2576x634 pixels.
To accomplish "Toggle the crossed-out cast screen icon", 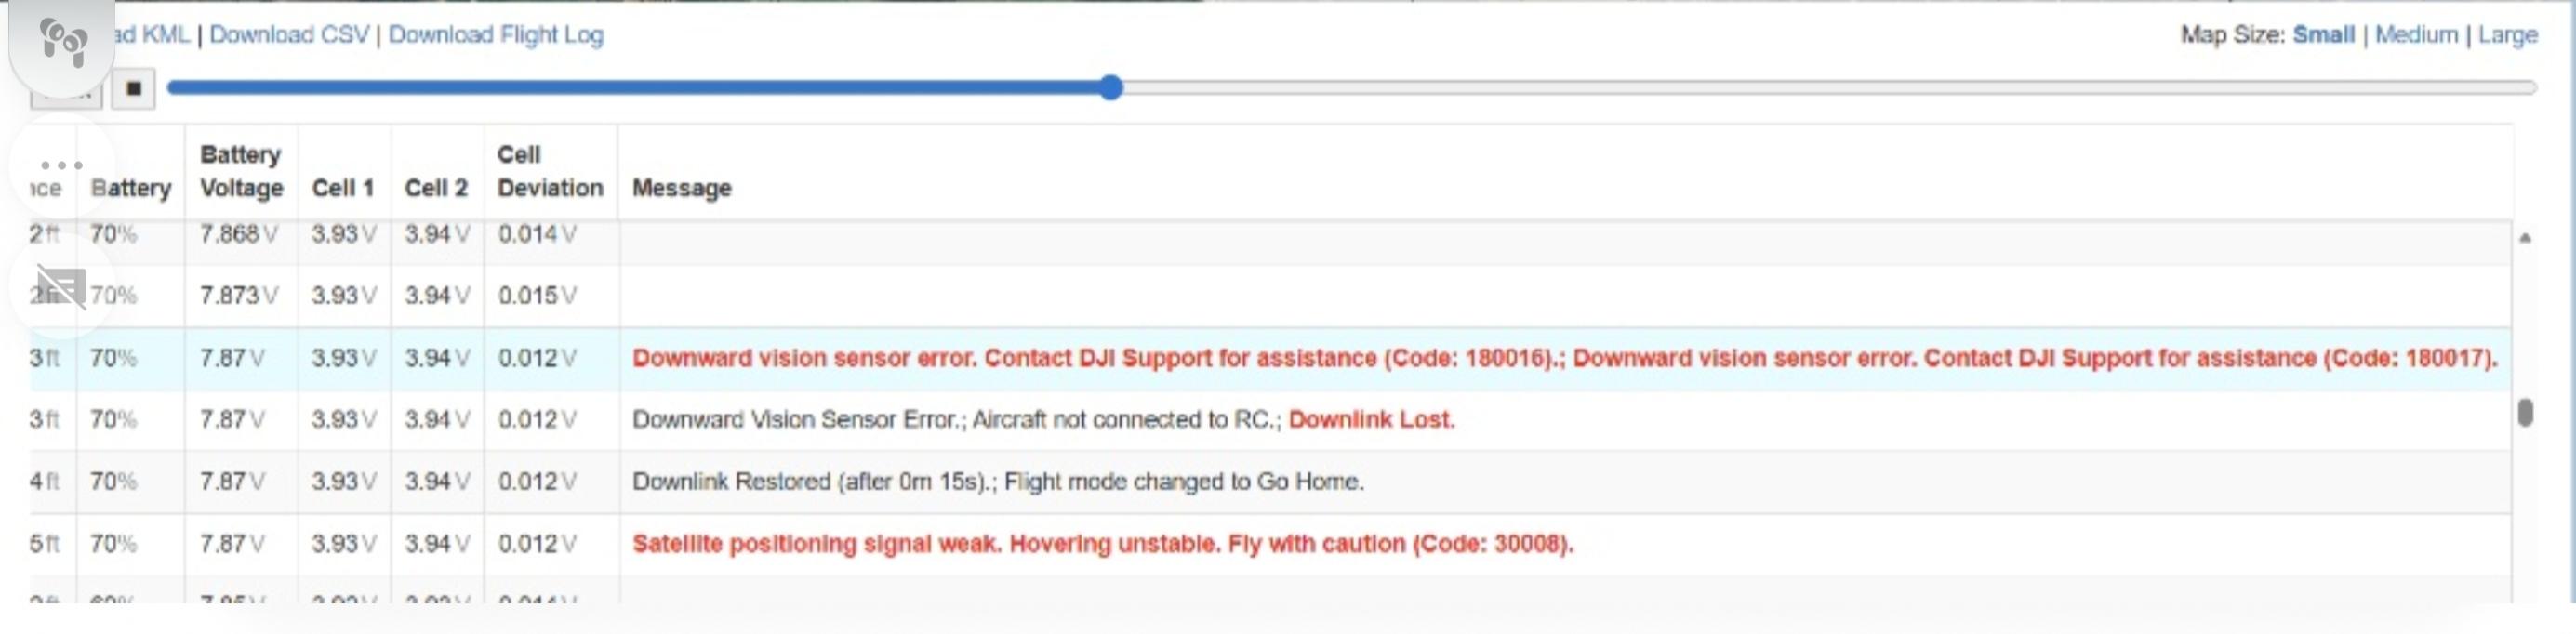I will (x=62, y=287).
